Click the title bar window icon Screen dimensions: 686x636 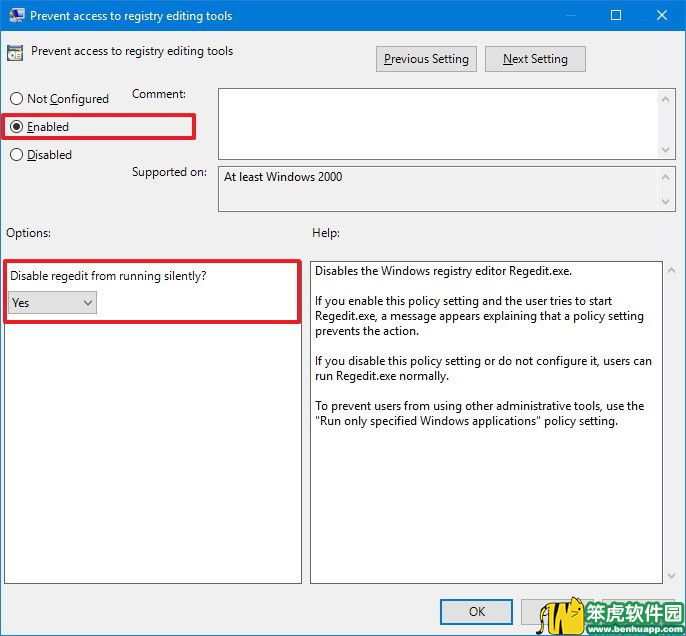point(16,15)
